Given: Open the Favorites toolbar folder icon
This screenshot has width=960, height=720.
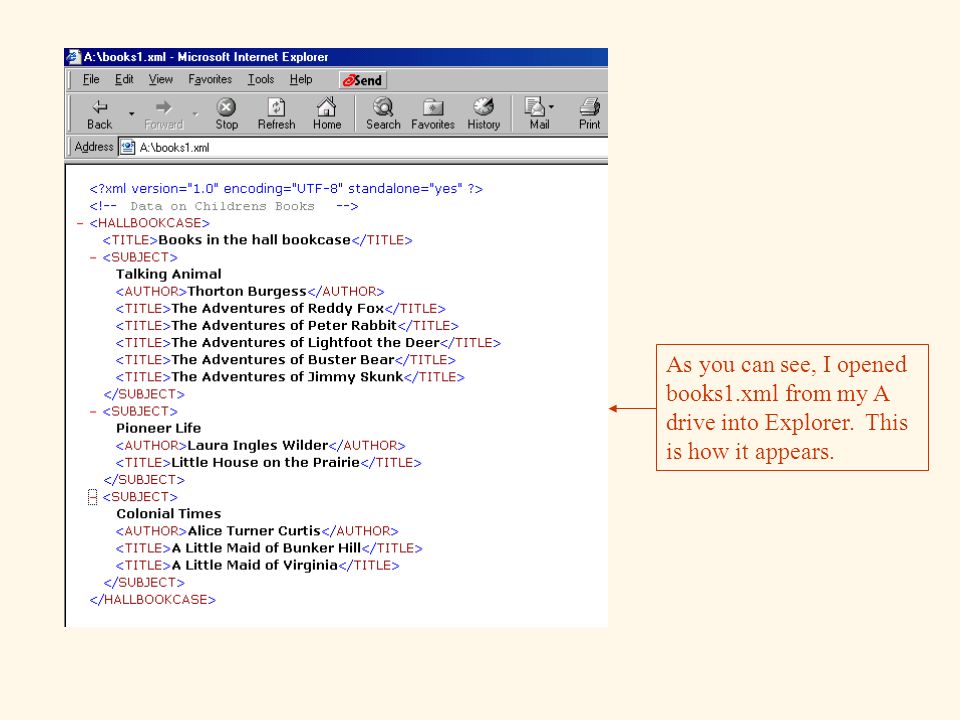Looking at the screenshot, I should (433, 114).
